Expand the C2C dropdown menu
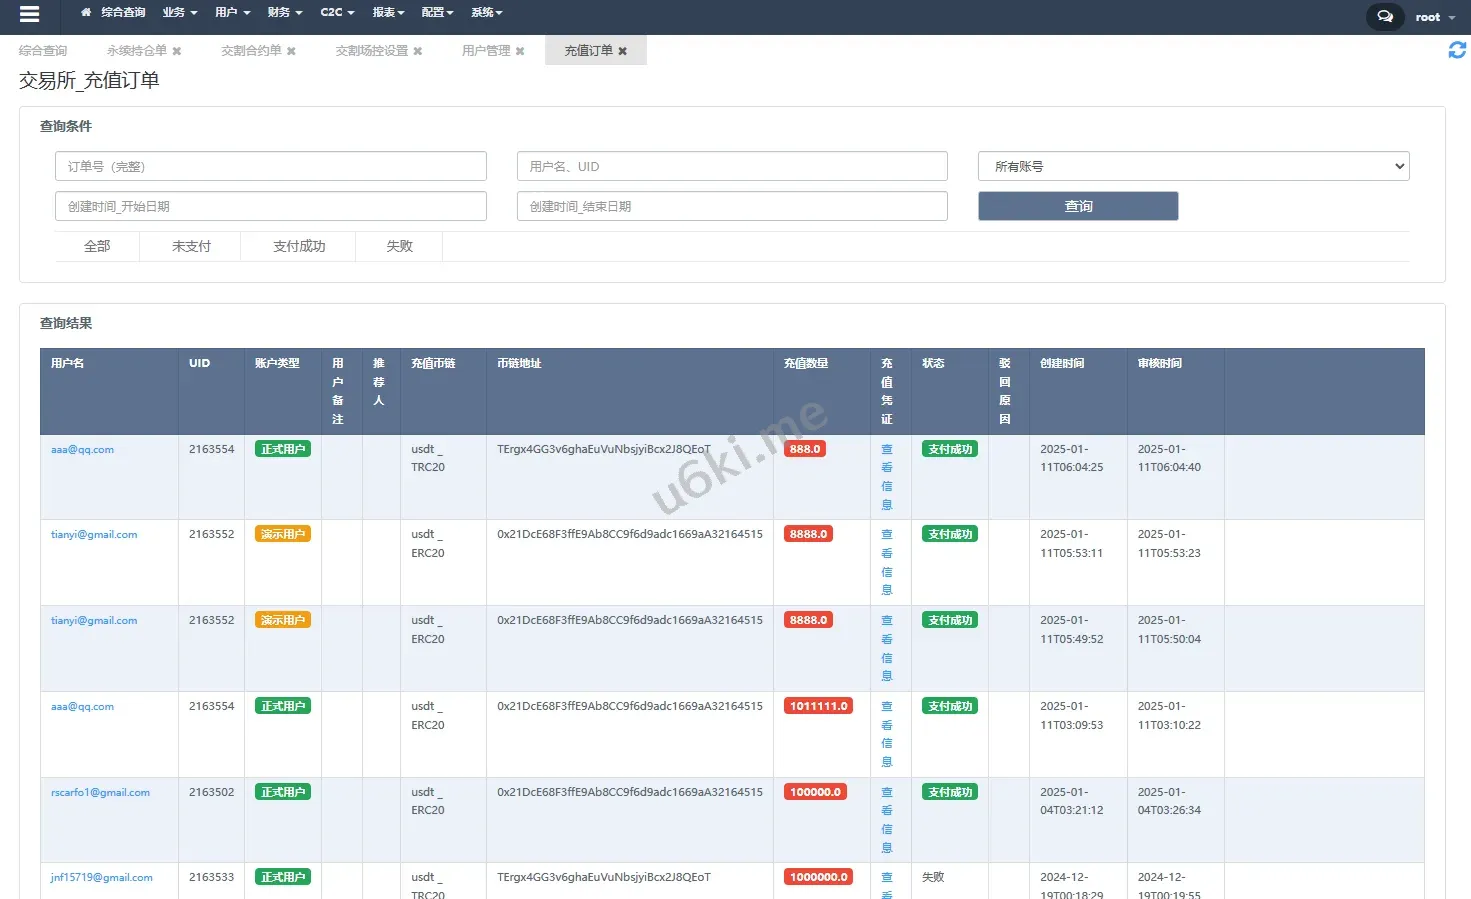Screen dimensions: 1471x899 click(x=337, y=12)
